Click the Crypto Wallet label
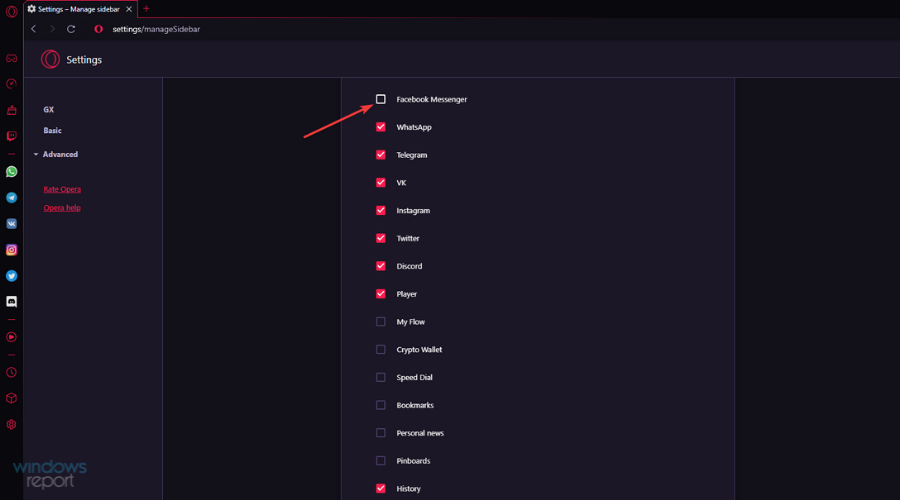The height and width of the screenshot is (500, 900). pos(419,350)
